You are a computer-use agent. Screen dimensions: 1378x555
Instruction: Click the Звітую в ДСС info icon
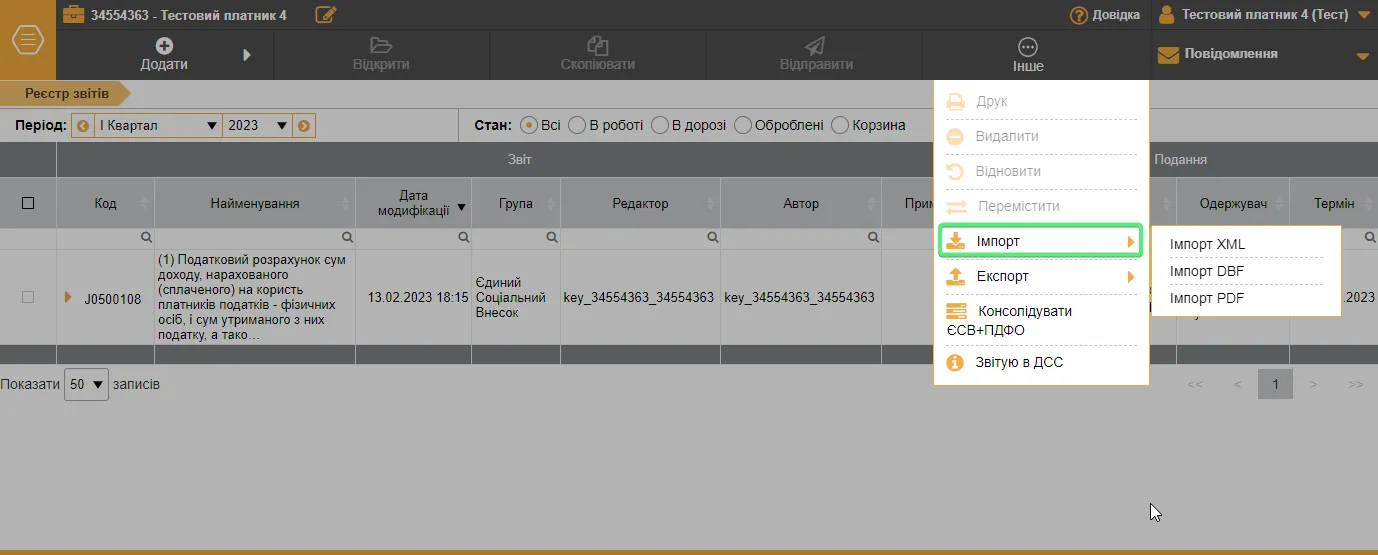pos(955,362)
